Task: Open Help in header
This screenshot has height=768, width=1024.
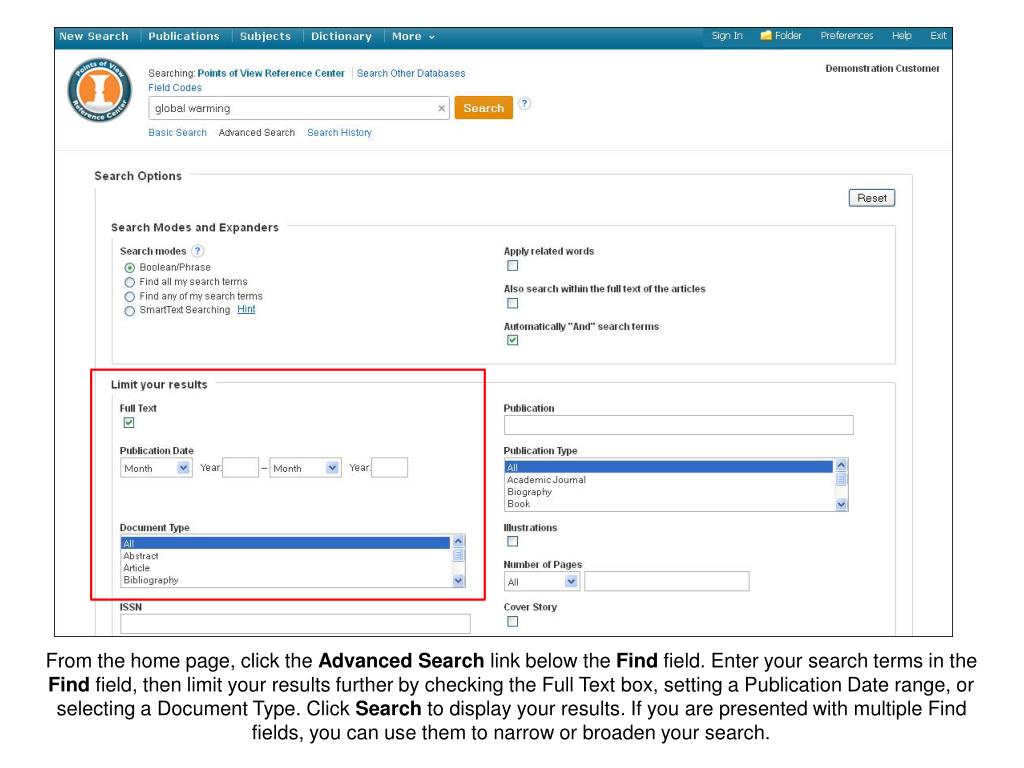Action: pyautogui.click(x=901, y=36)
